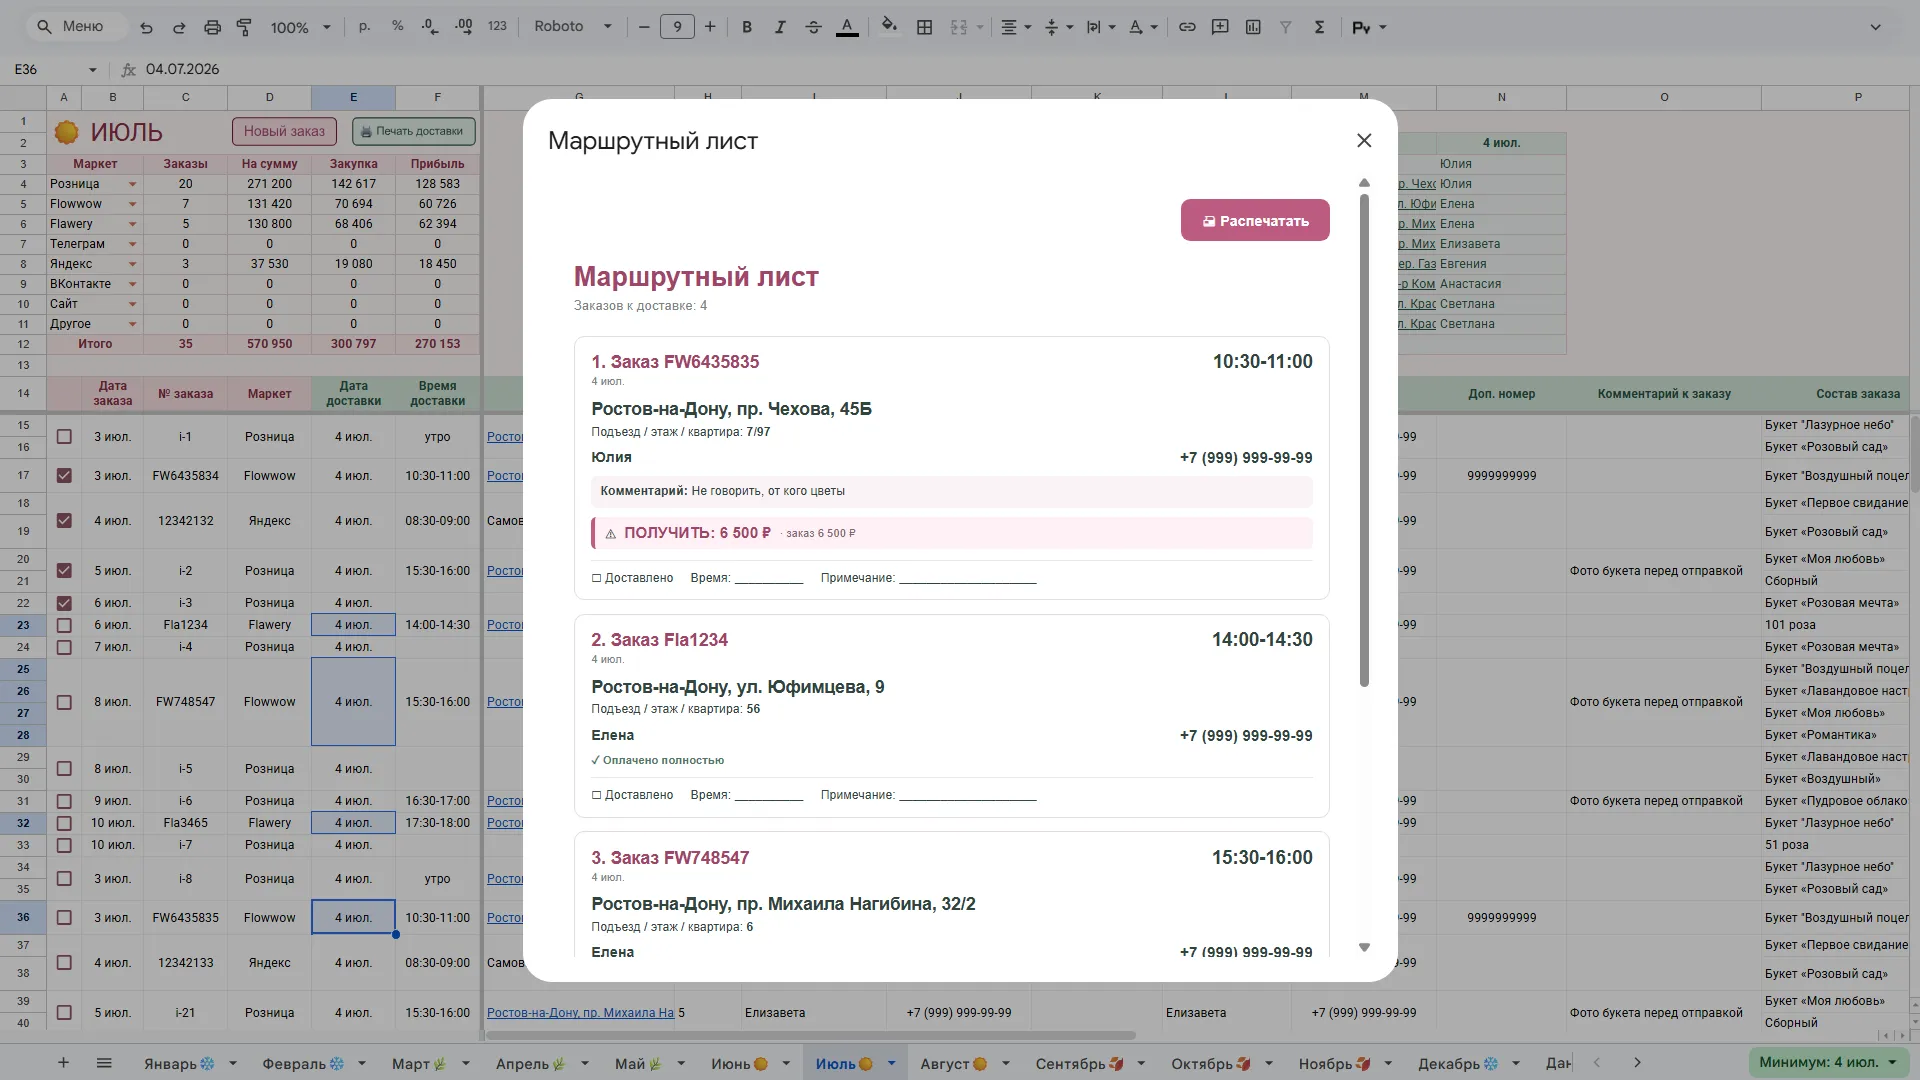Viewport: 1920px width, 1080px height.
Task: Open the Flowwow market dropdown arrow
Action: coord(132,204)
